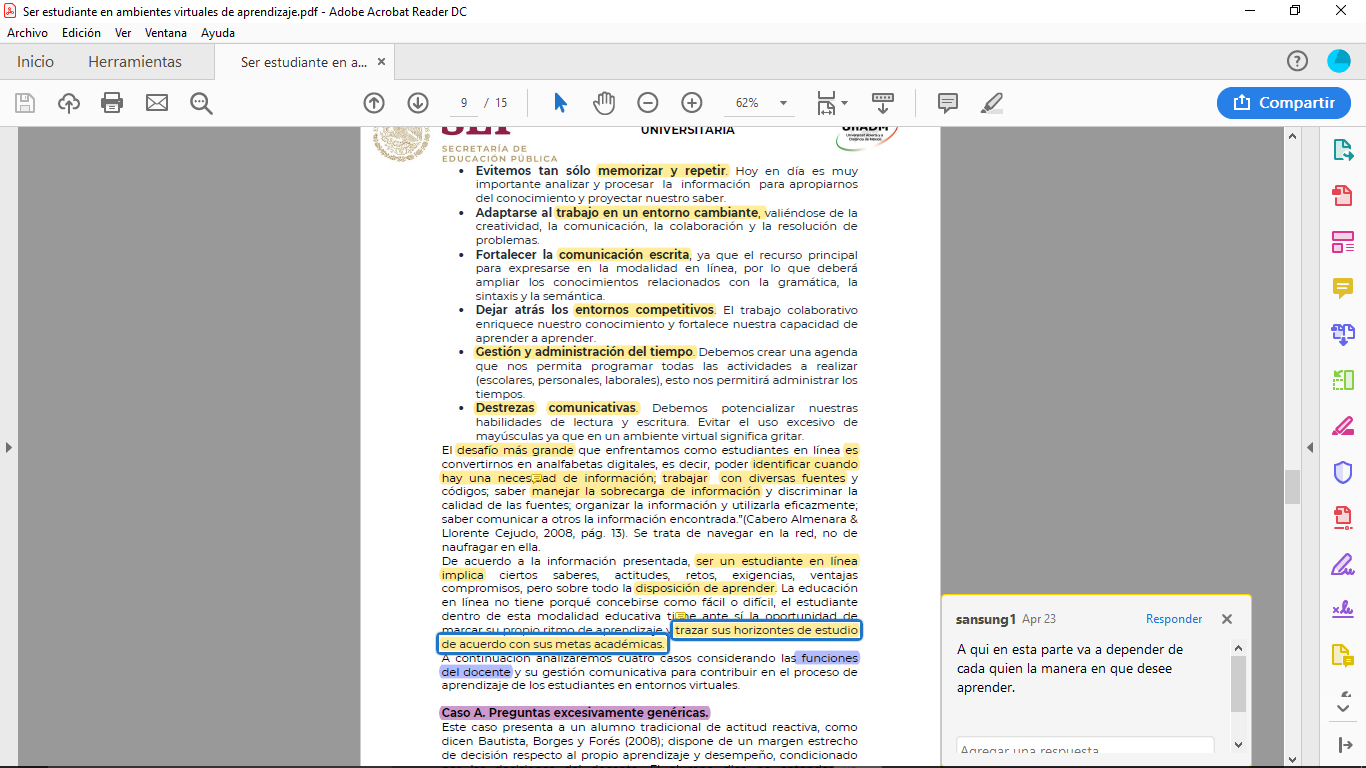This screenshot has width=1366, height=768.
Task: Expand the left navigation pane
Action: click(9, 447)
